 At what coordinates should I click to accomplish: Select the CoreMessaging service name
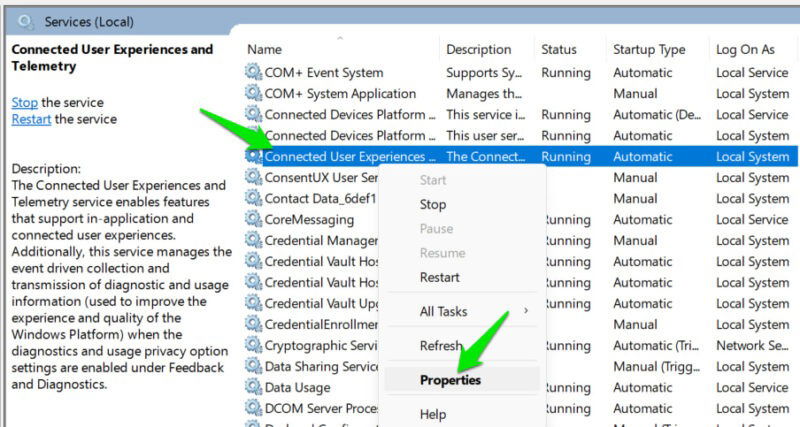coord(309,220)
